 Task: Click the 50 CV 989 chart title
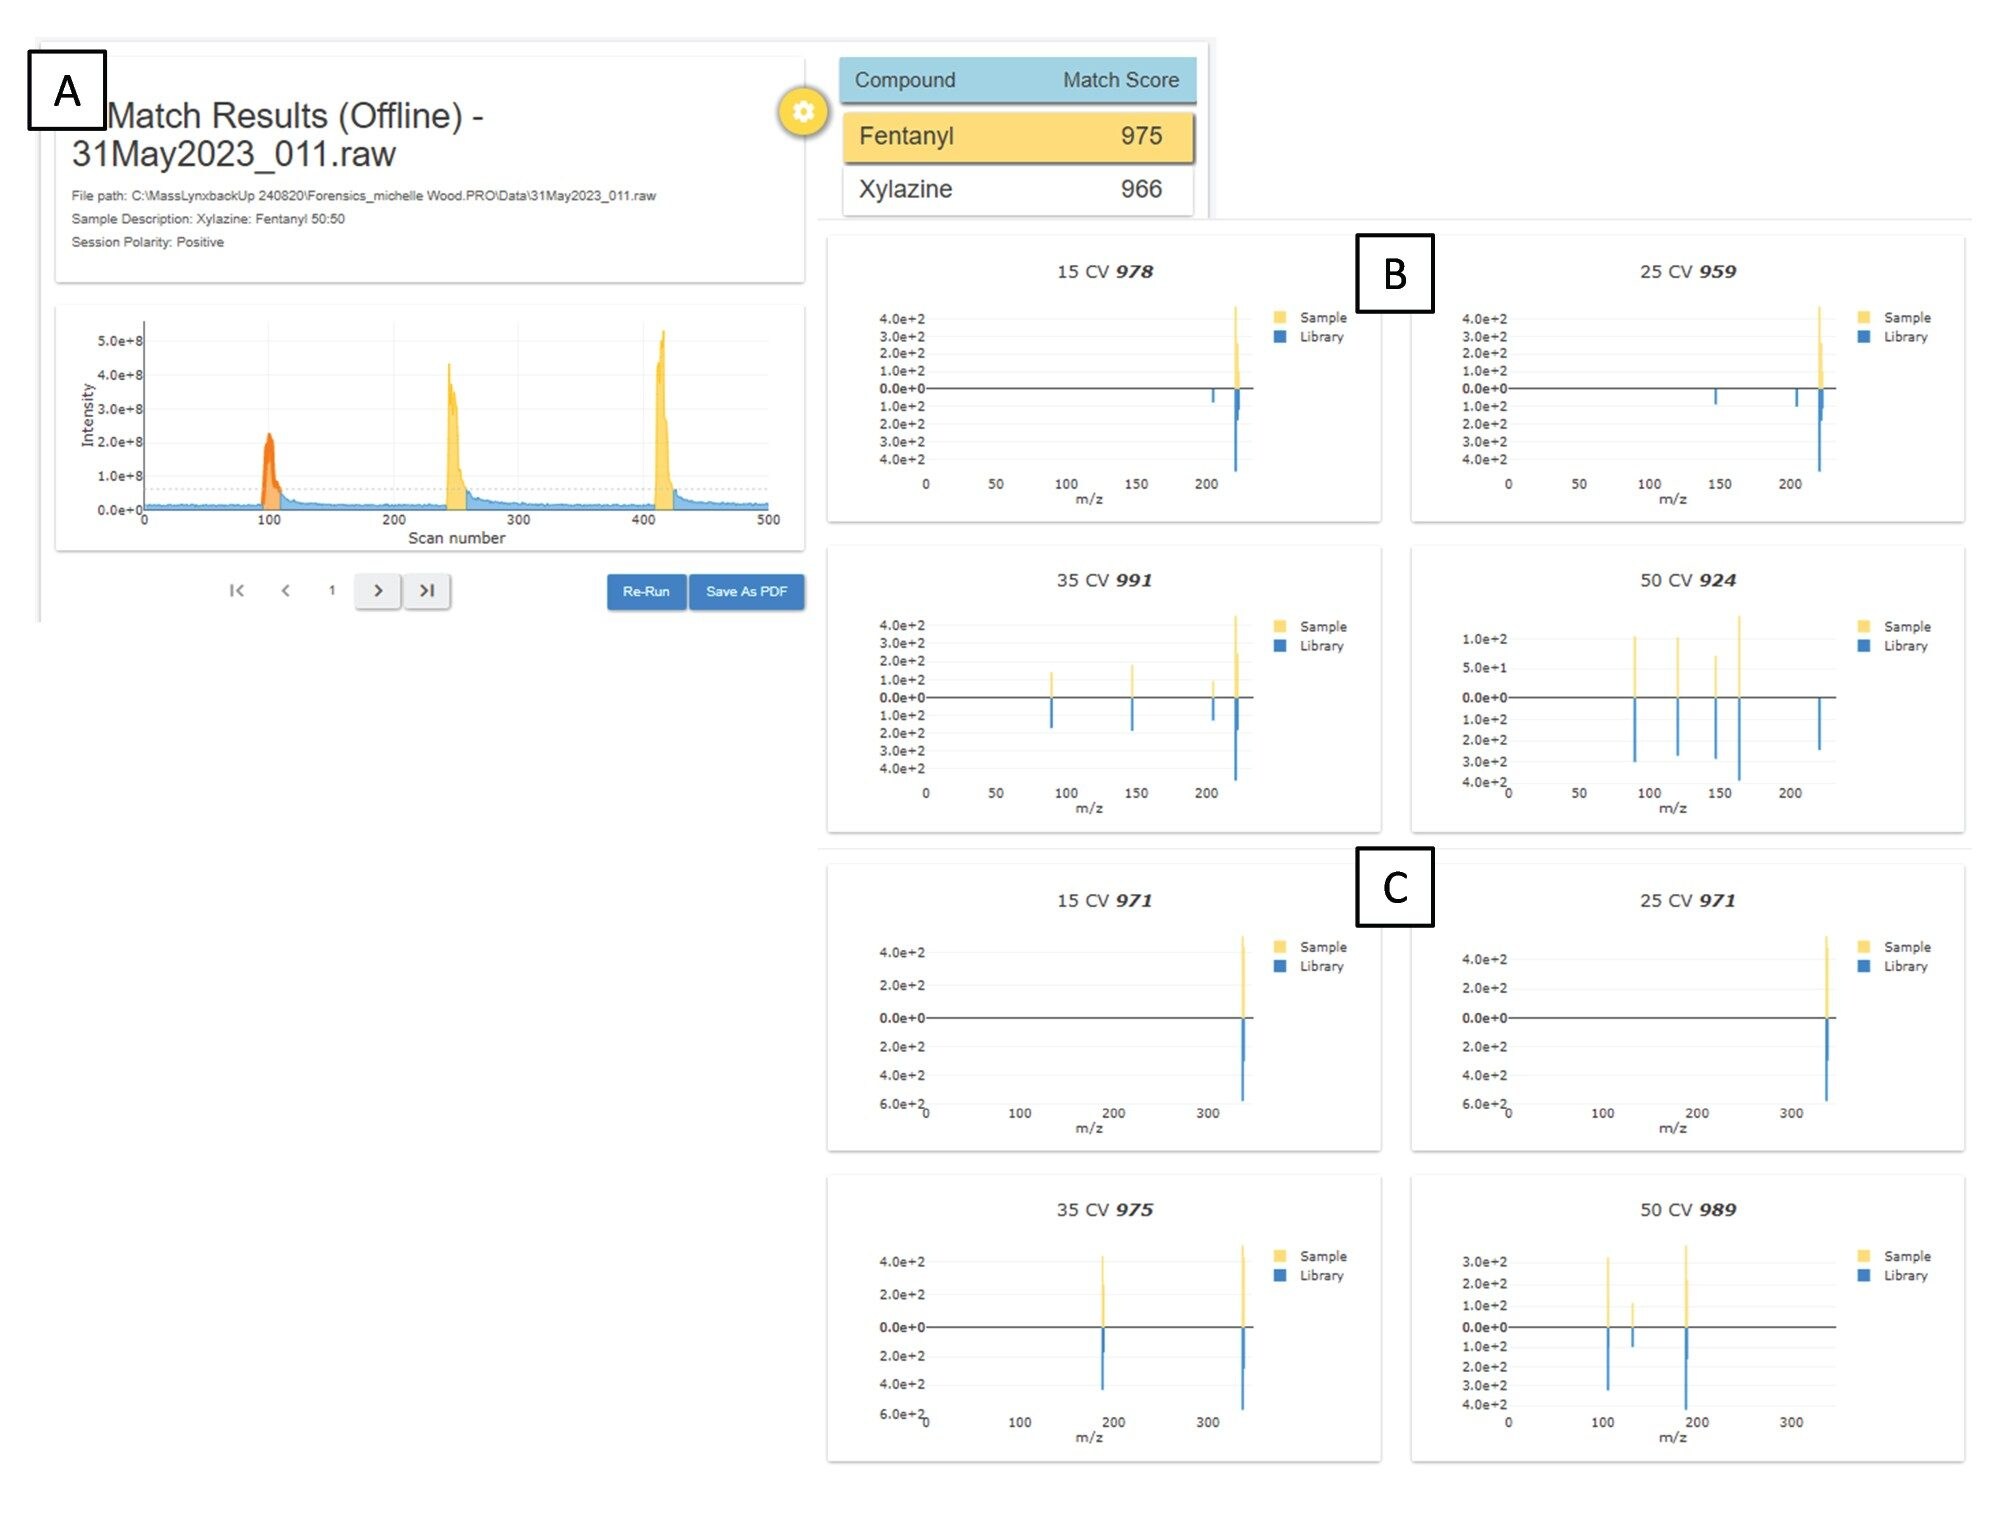(1688, 1210)
